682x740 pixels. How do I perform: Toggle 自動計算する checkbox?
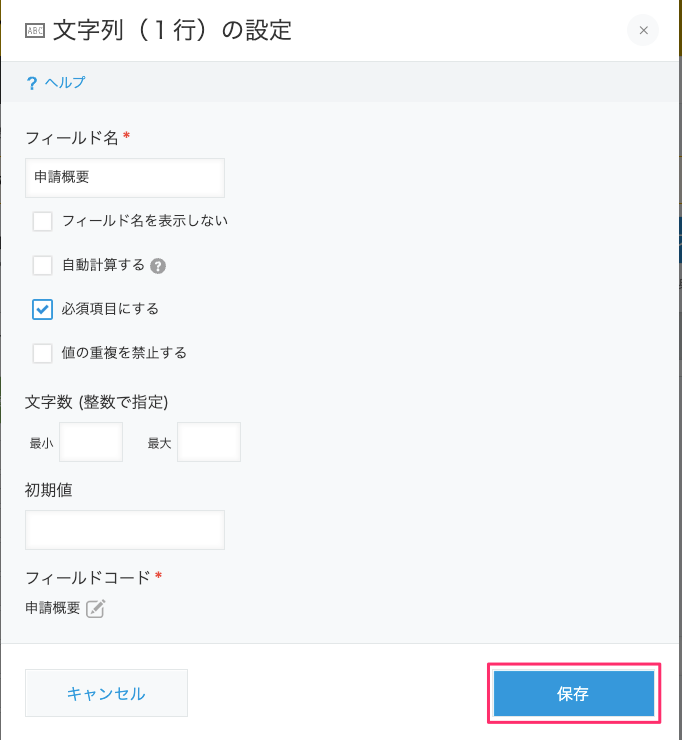coord(42,265)
